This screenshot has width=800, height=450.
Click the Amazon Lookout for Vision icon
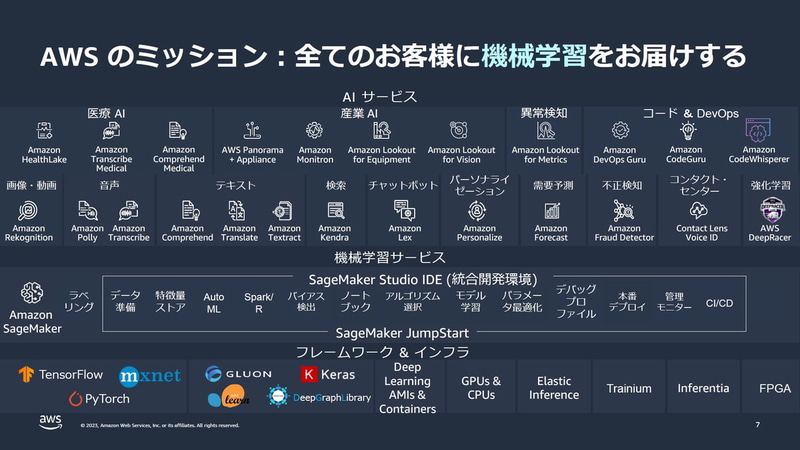point(459,131)
